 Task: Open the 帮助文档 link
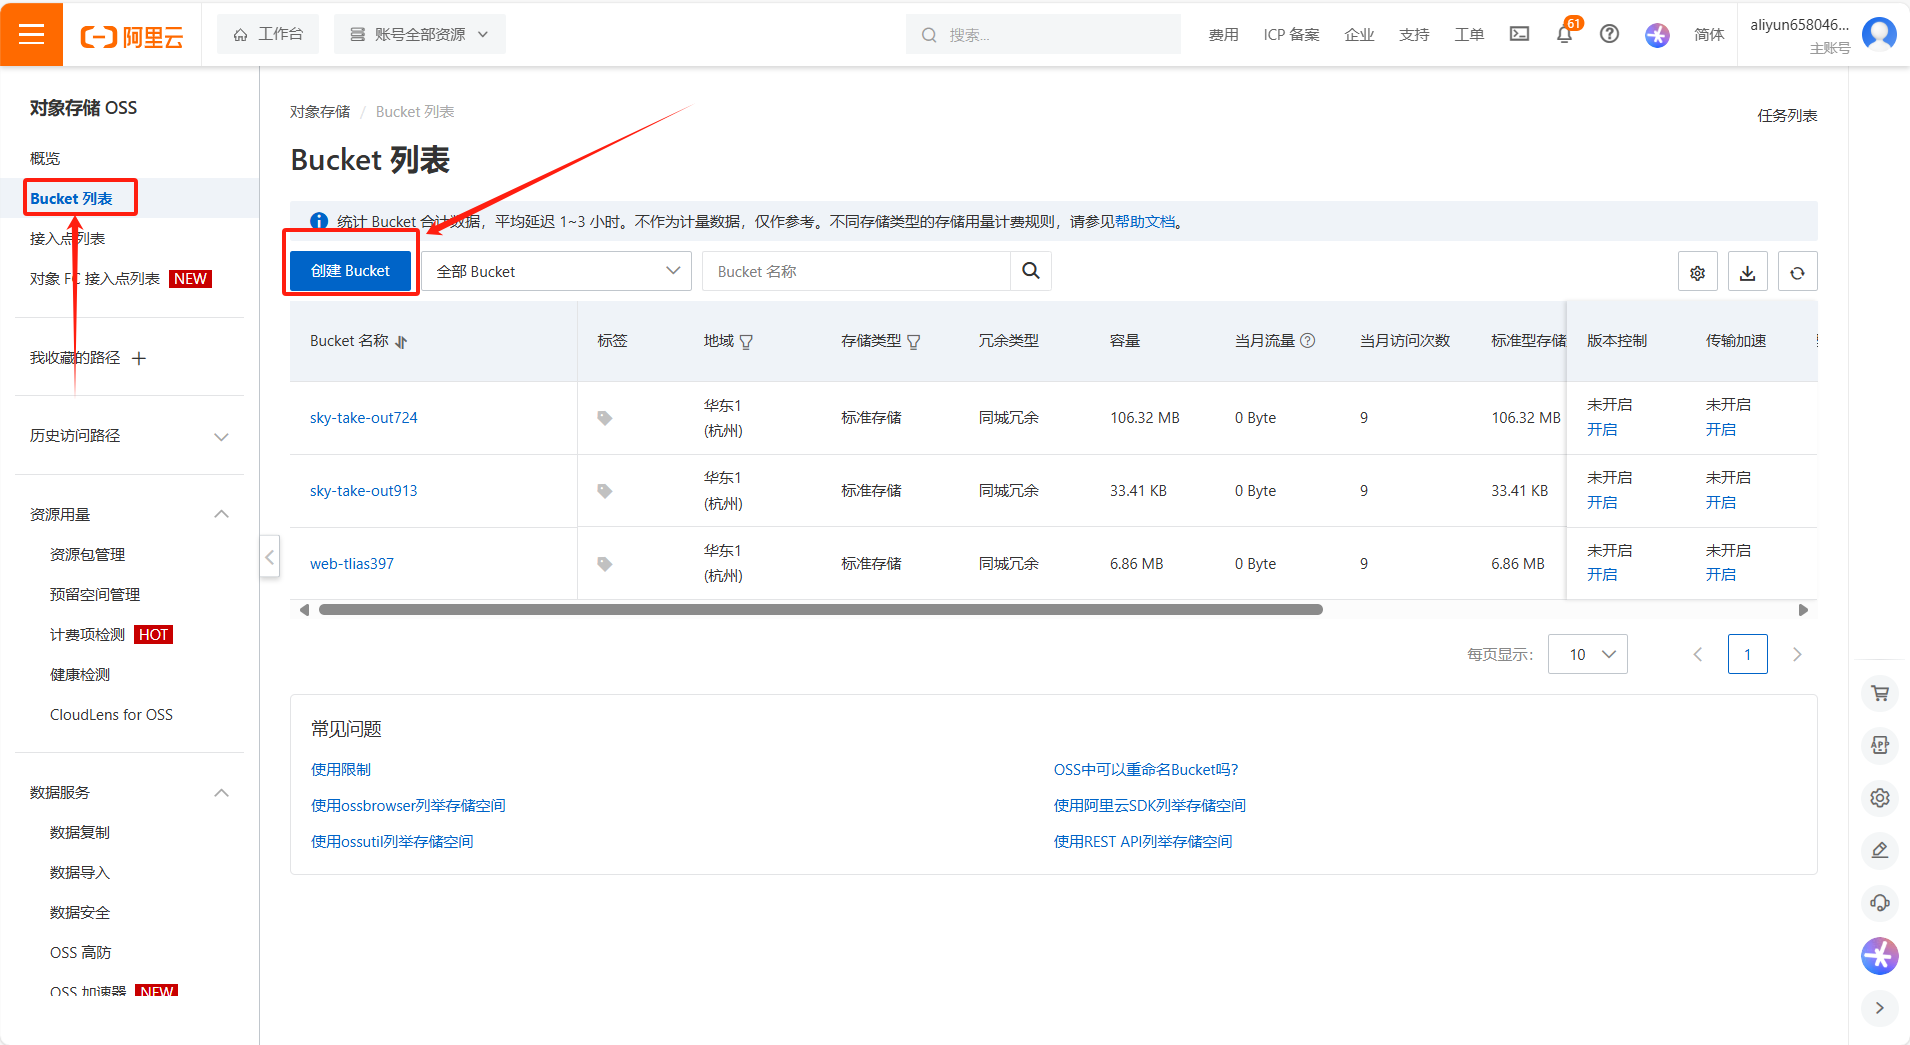(x=1145, y=221)
